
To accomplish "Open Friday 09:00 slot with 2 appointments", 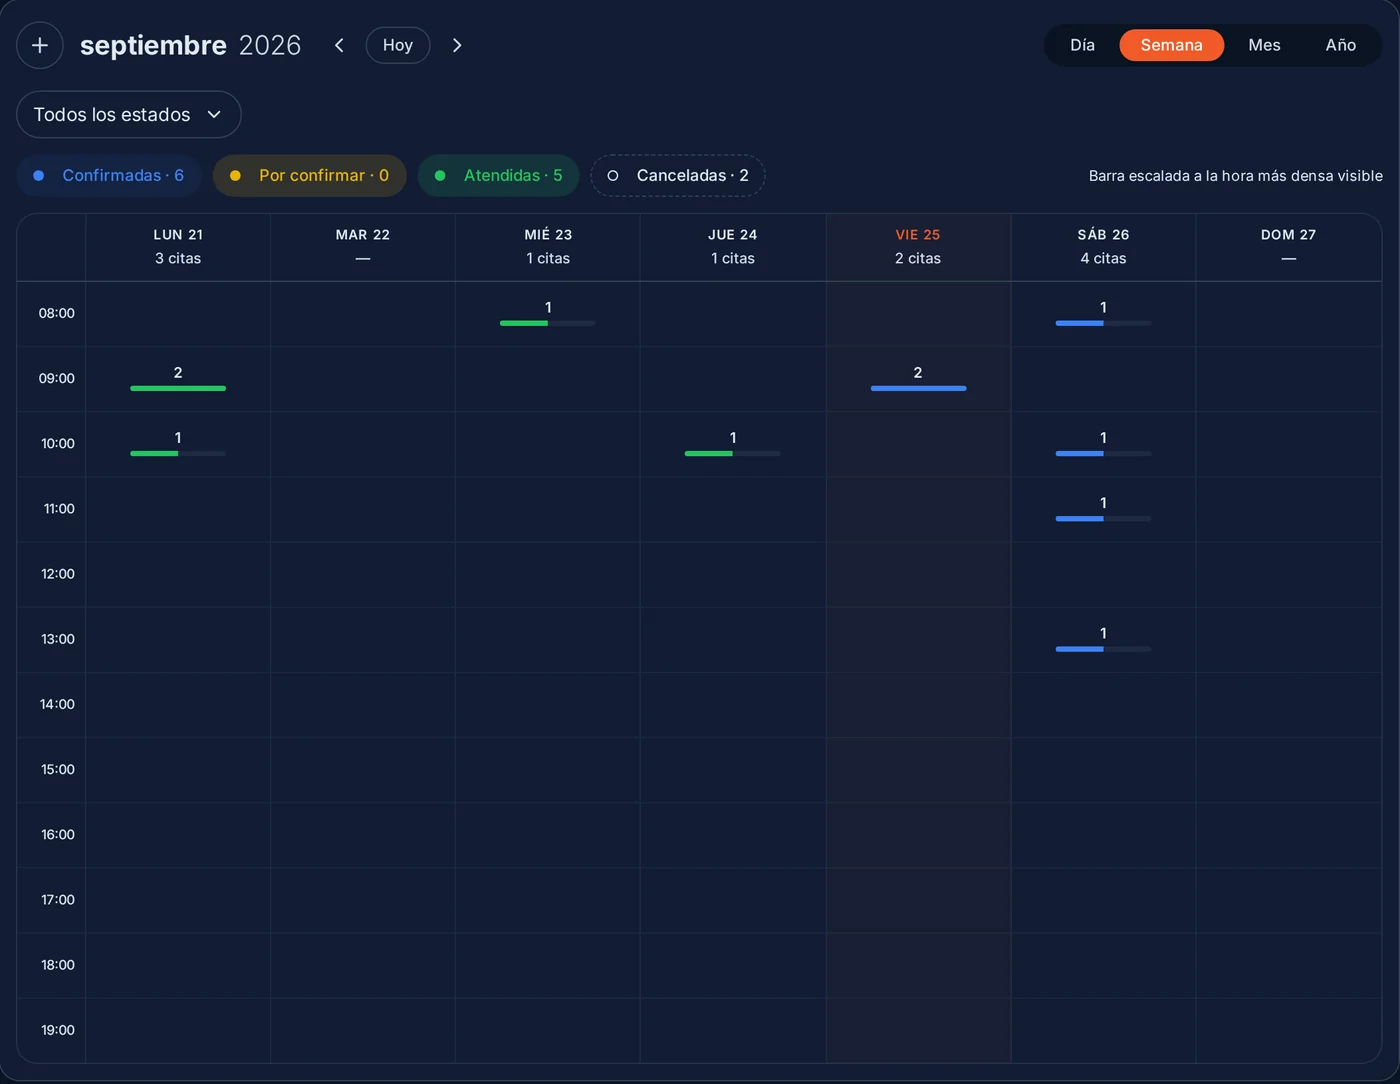I will click(x=918, y=379).
